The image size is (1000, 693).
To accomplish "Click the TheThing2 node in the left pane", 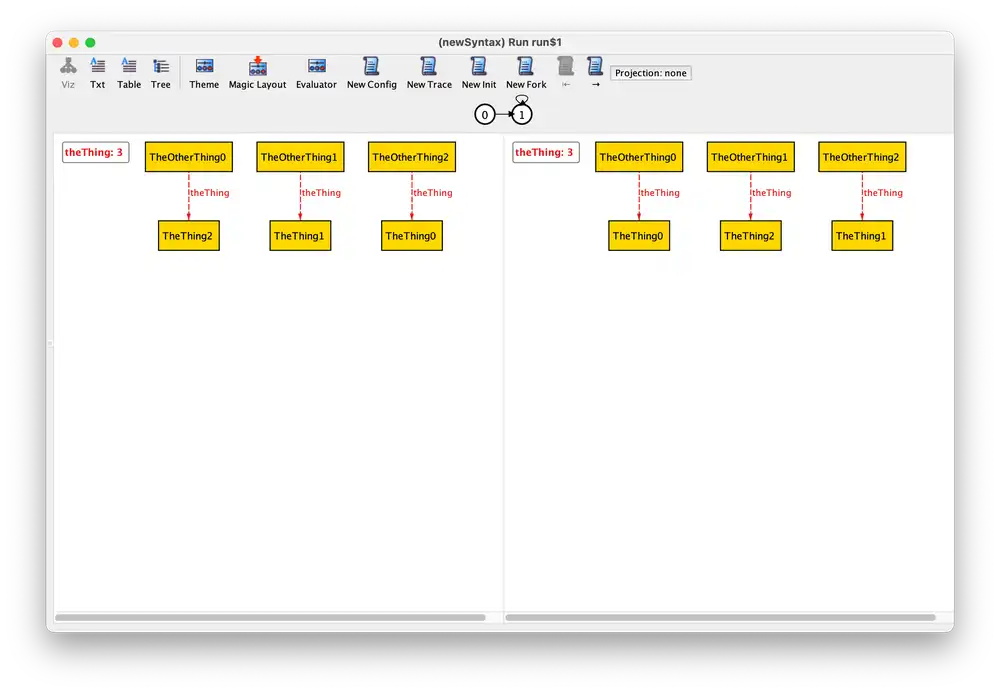I will tap(188, 235).
